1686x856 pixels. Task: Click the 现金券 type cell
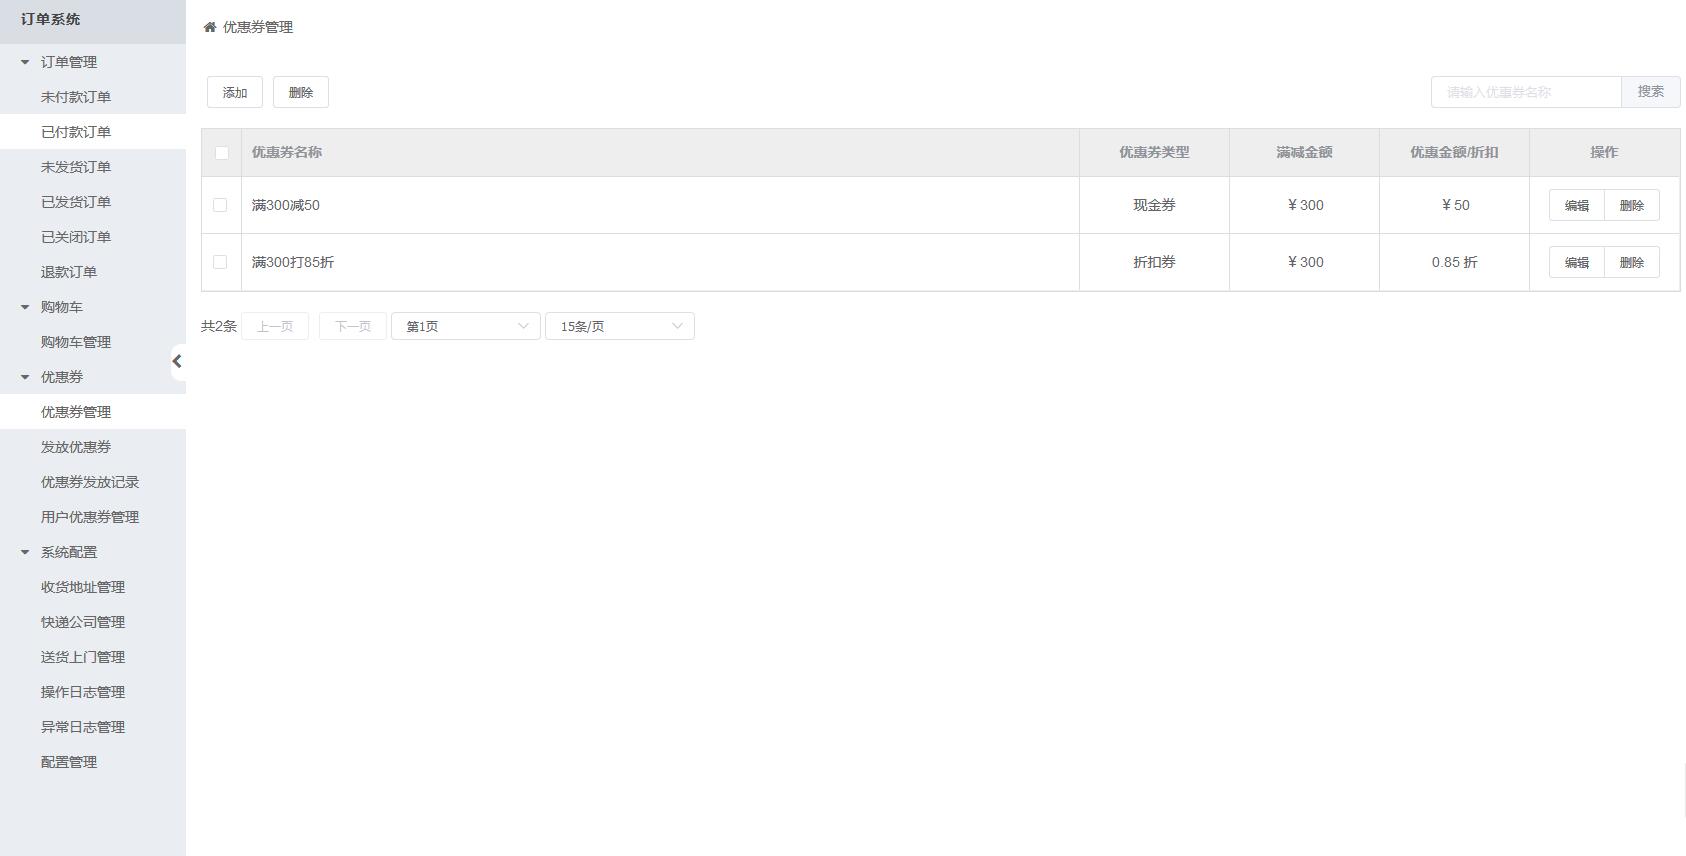tap(1154, 205)
